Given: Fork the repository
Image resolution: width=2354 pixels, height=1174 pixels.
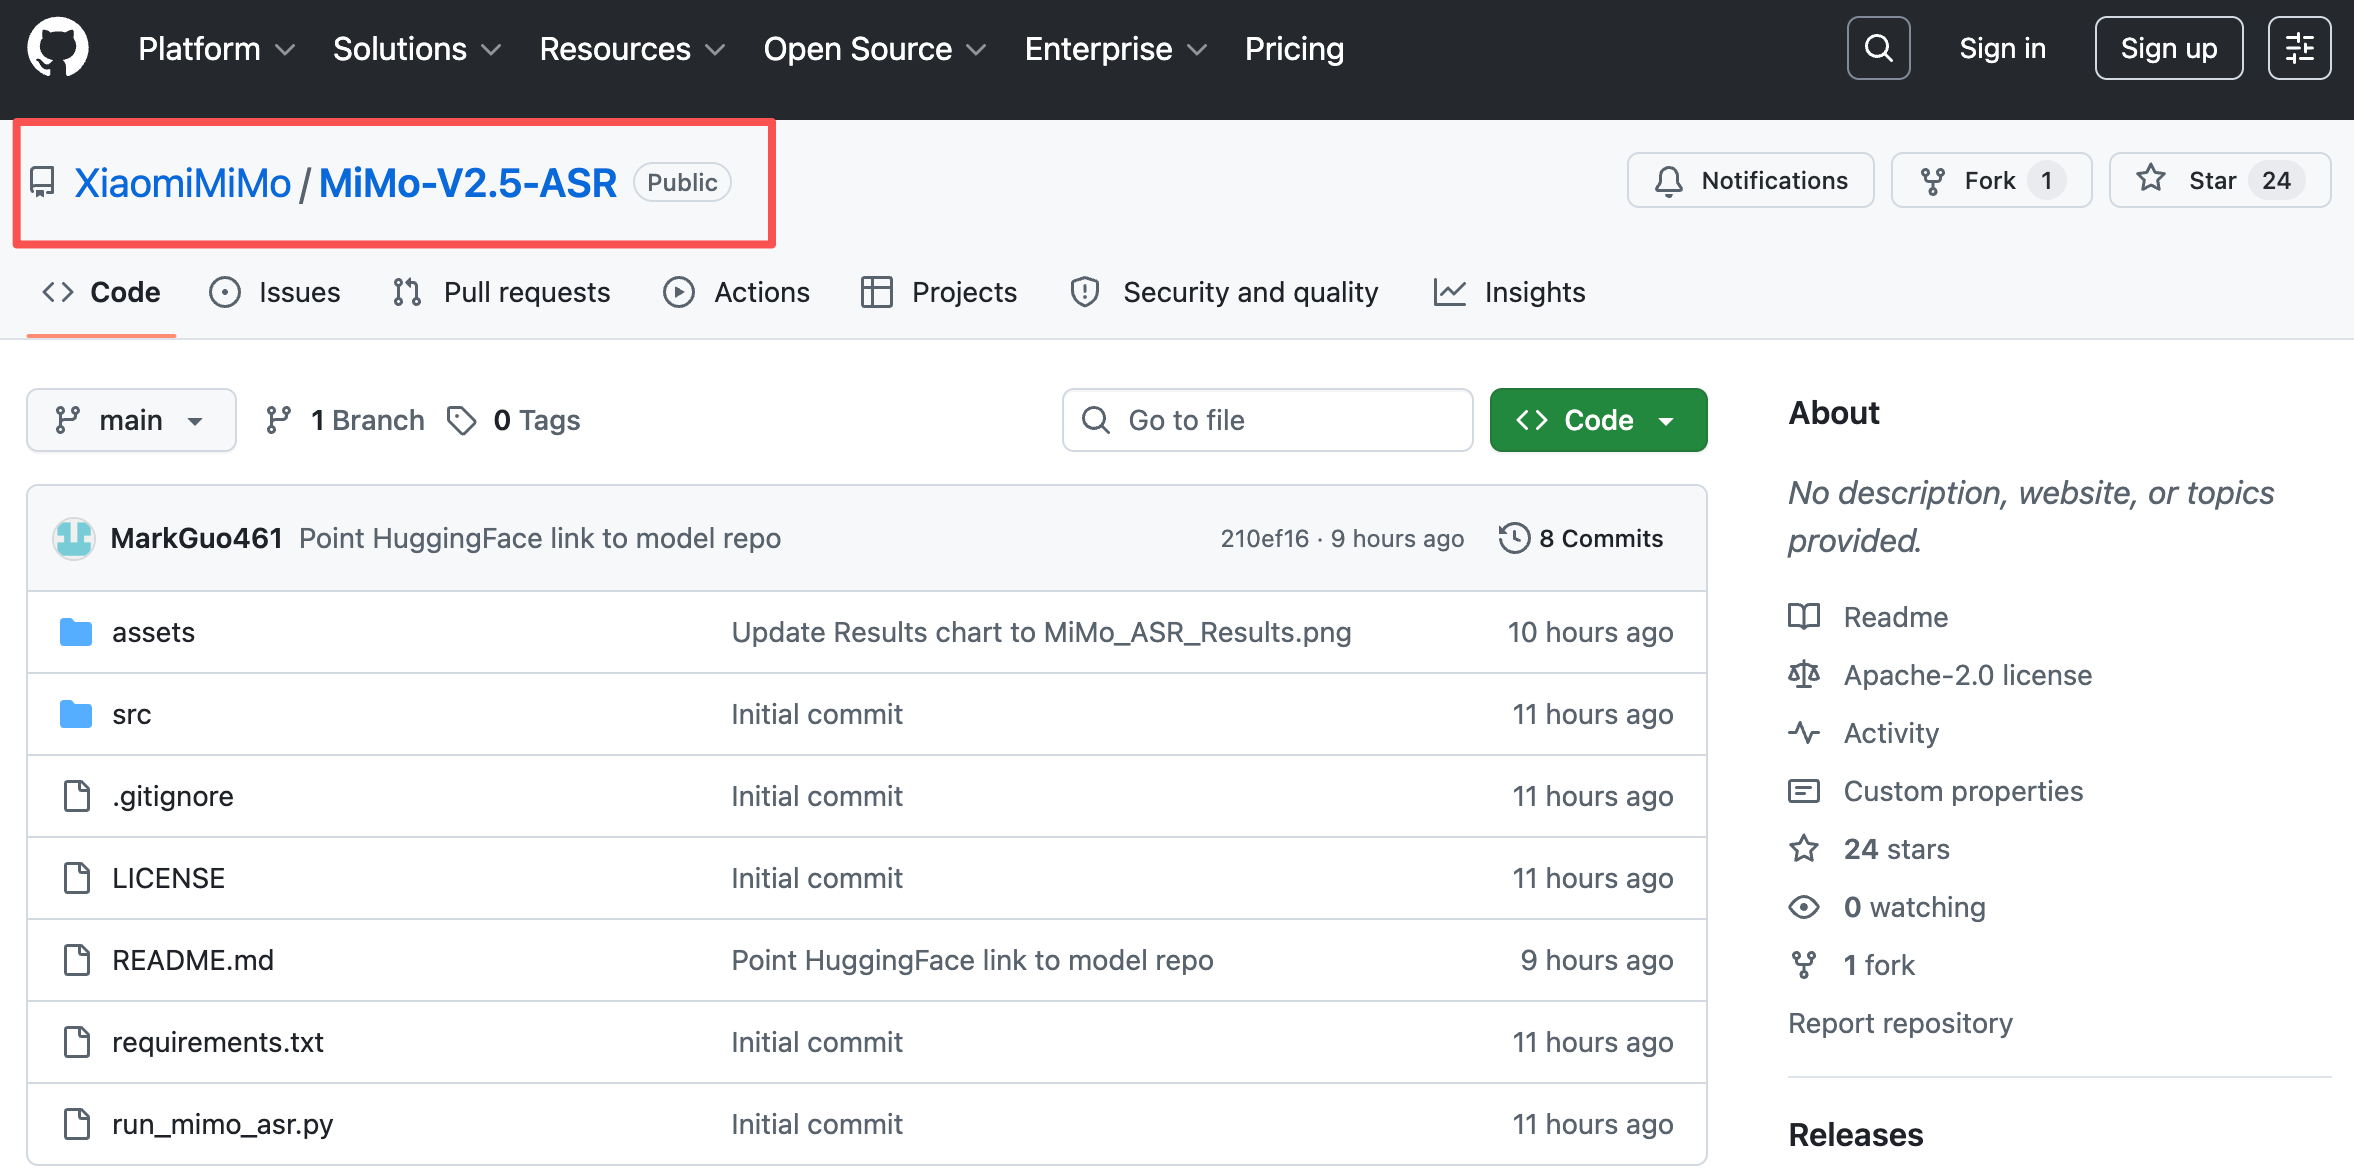Looking at the screenshot, I should [1990, 180].
